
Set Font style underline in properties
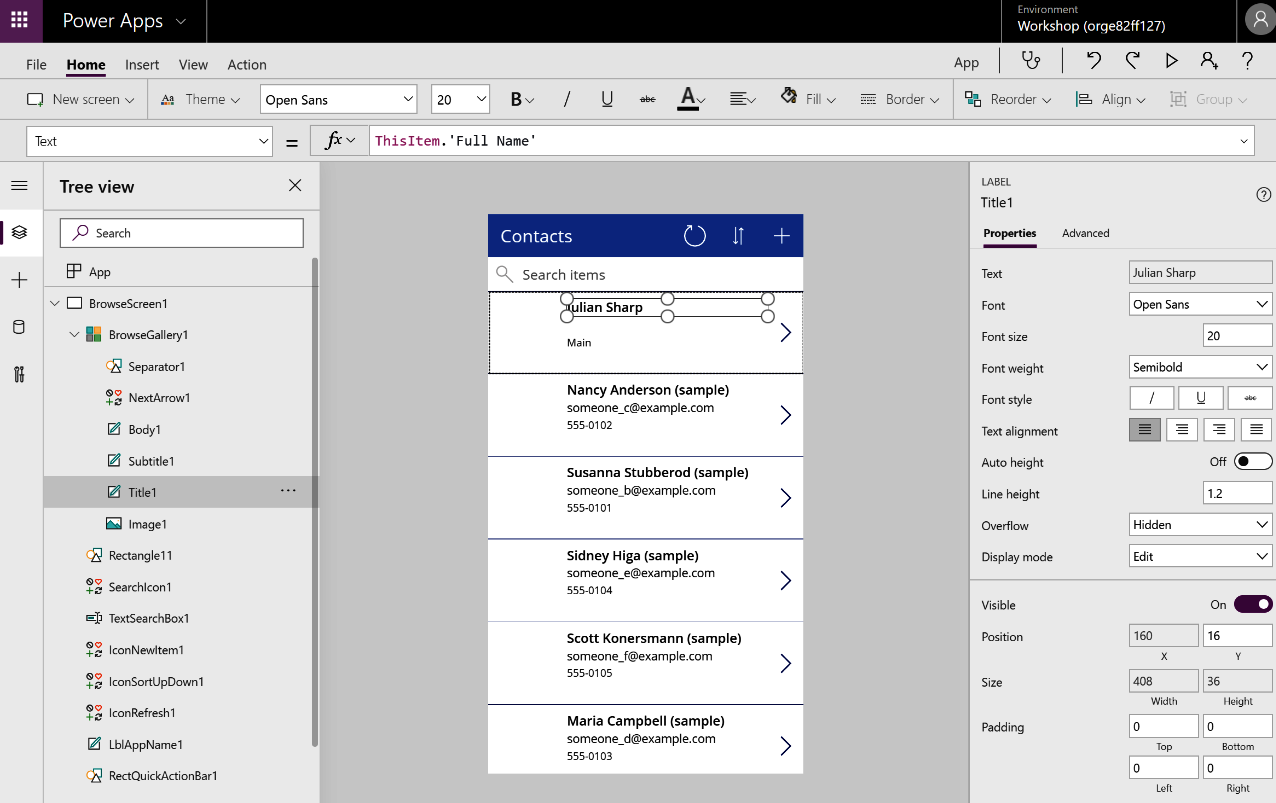point(1200,398)
